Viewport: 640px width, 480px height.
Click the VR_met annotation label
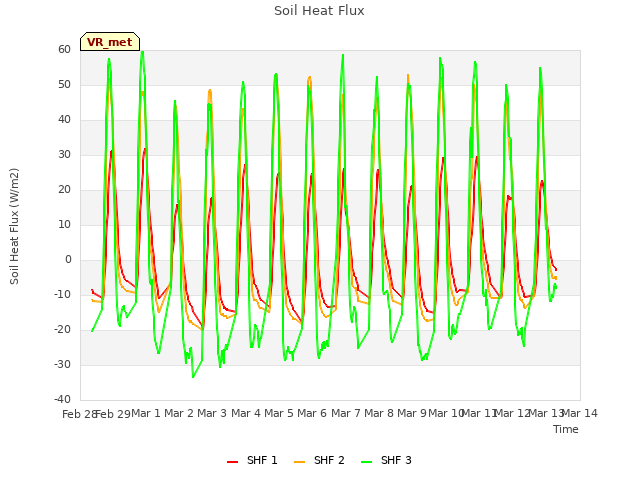coord(110,42)
